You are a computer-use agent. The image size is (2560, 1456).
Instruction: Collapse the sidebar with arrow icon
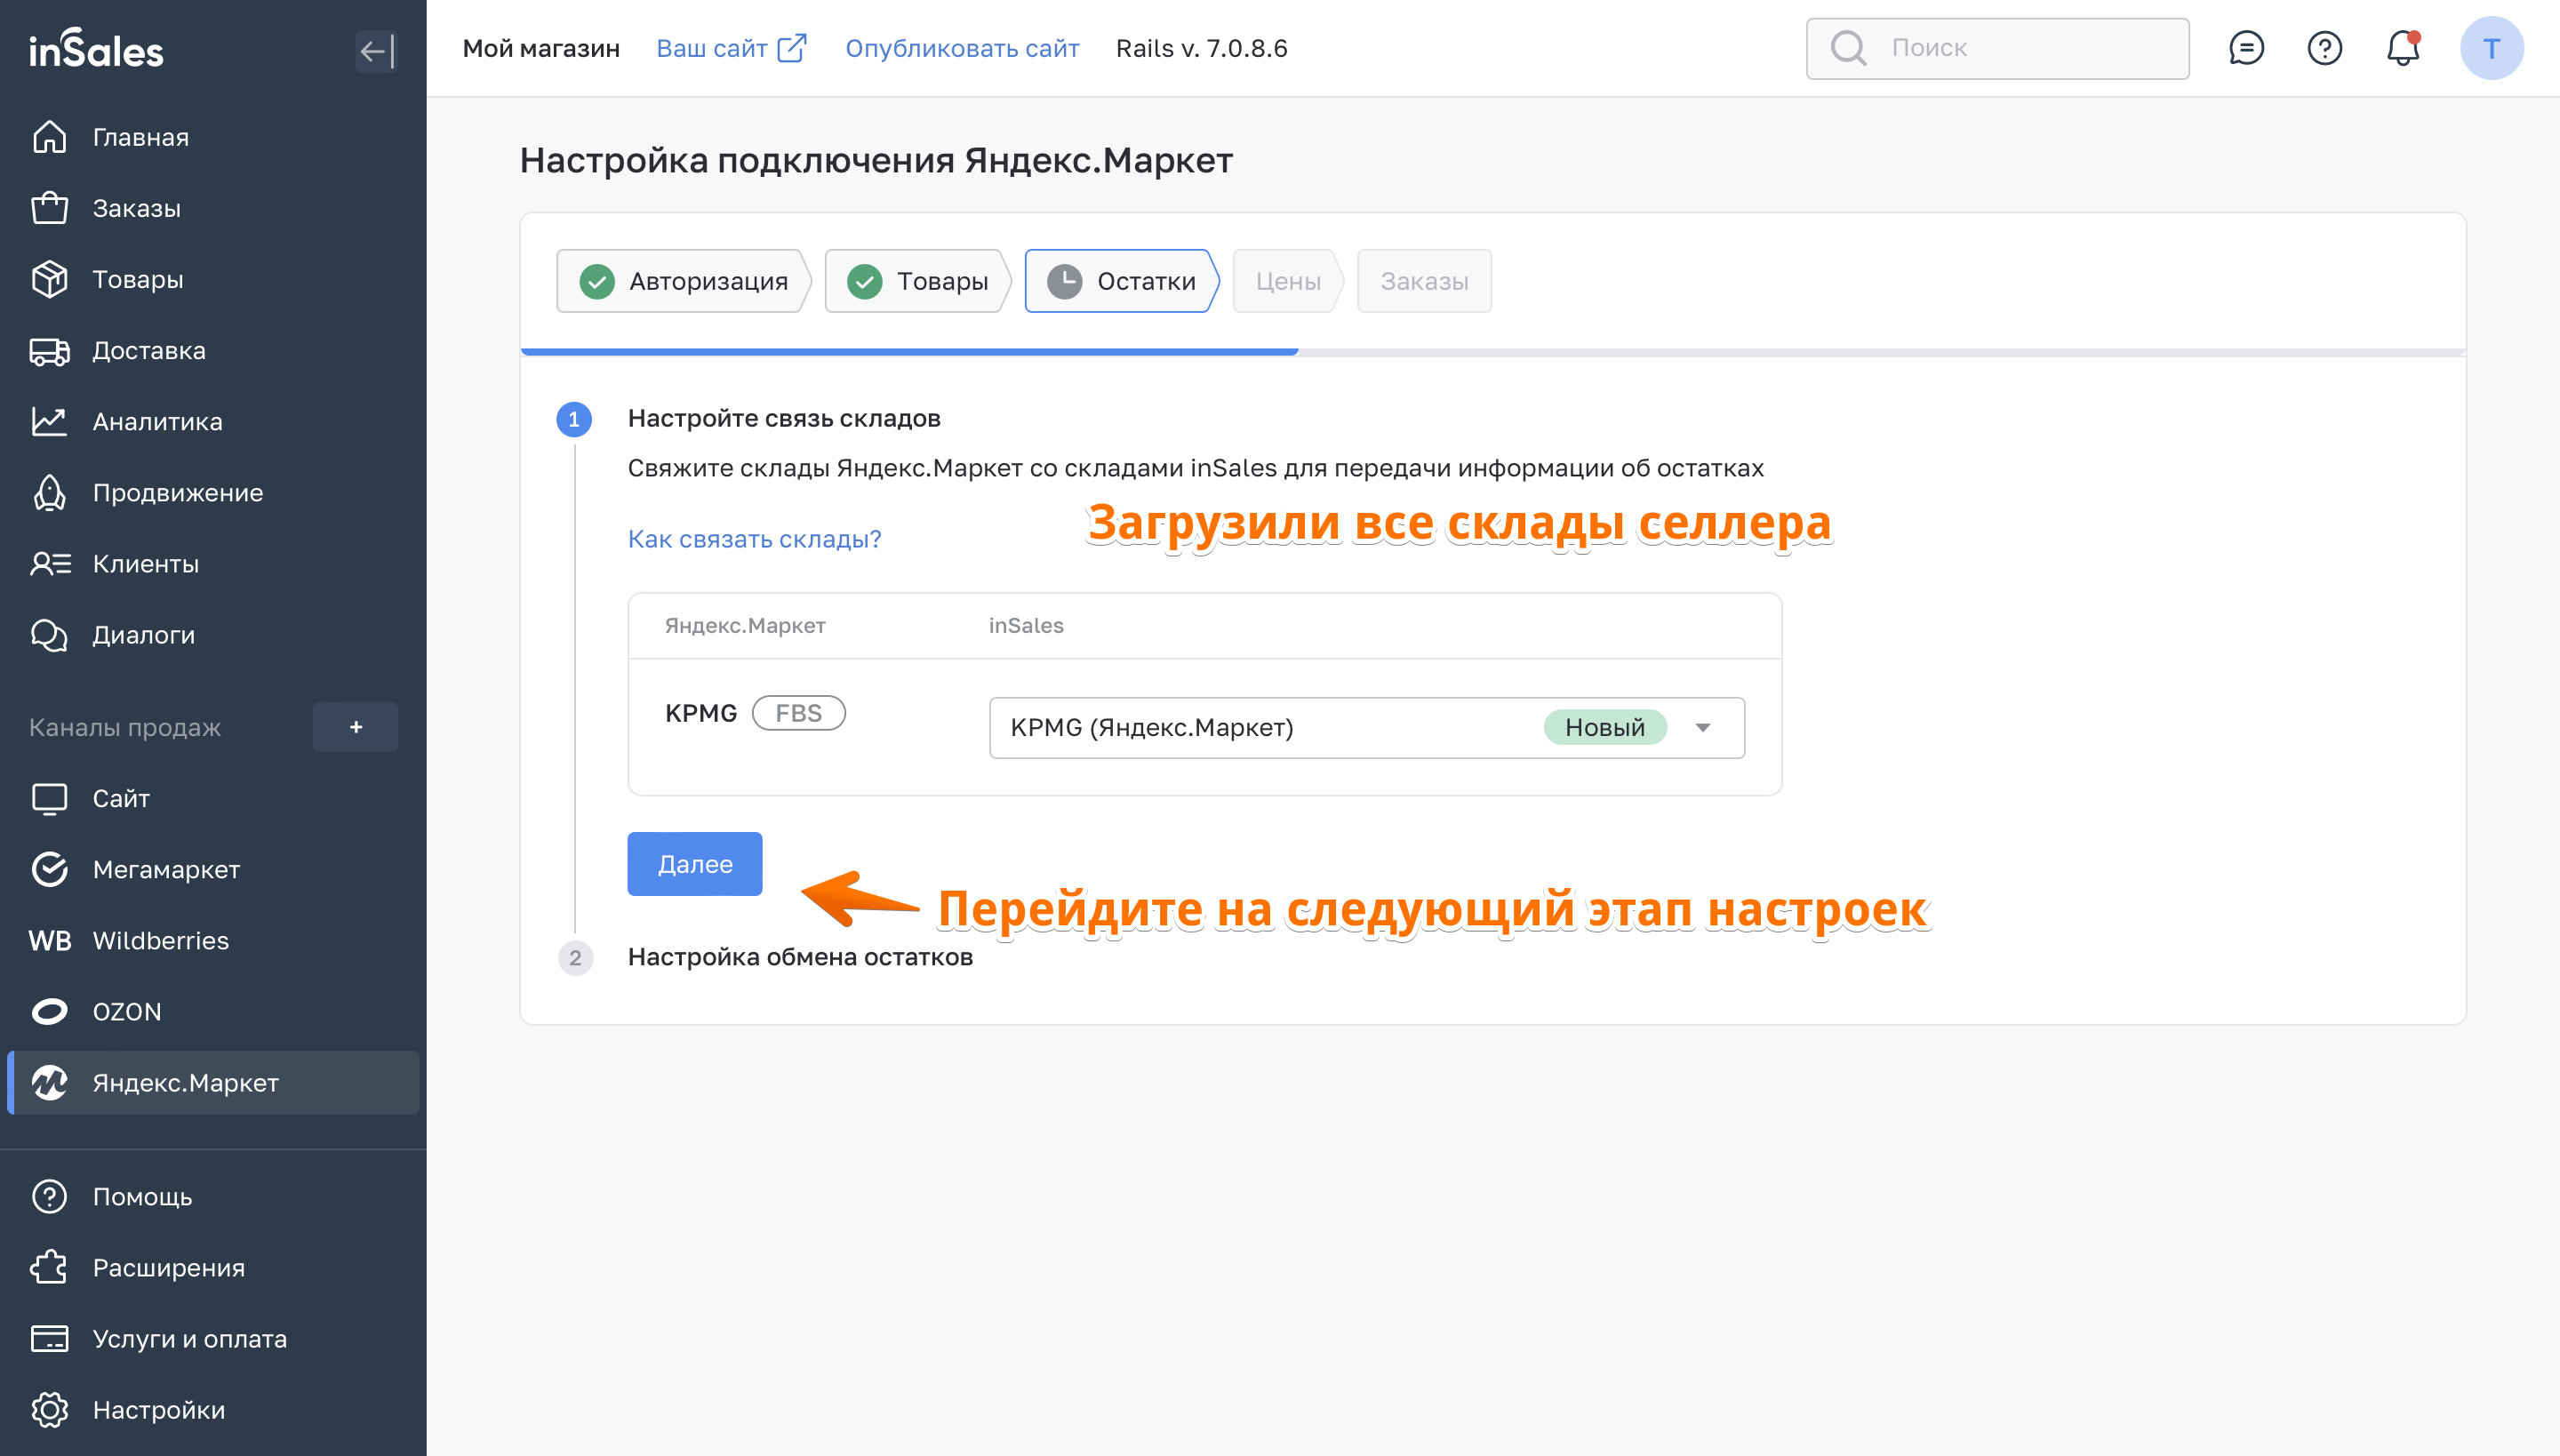376,50
